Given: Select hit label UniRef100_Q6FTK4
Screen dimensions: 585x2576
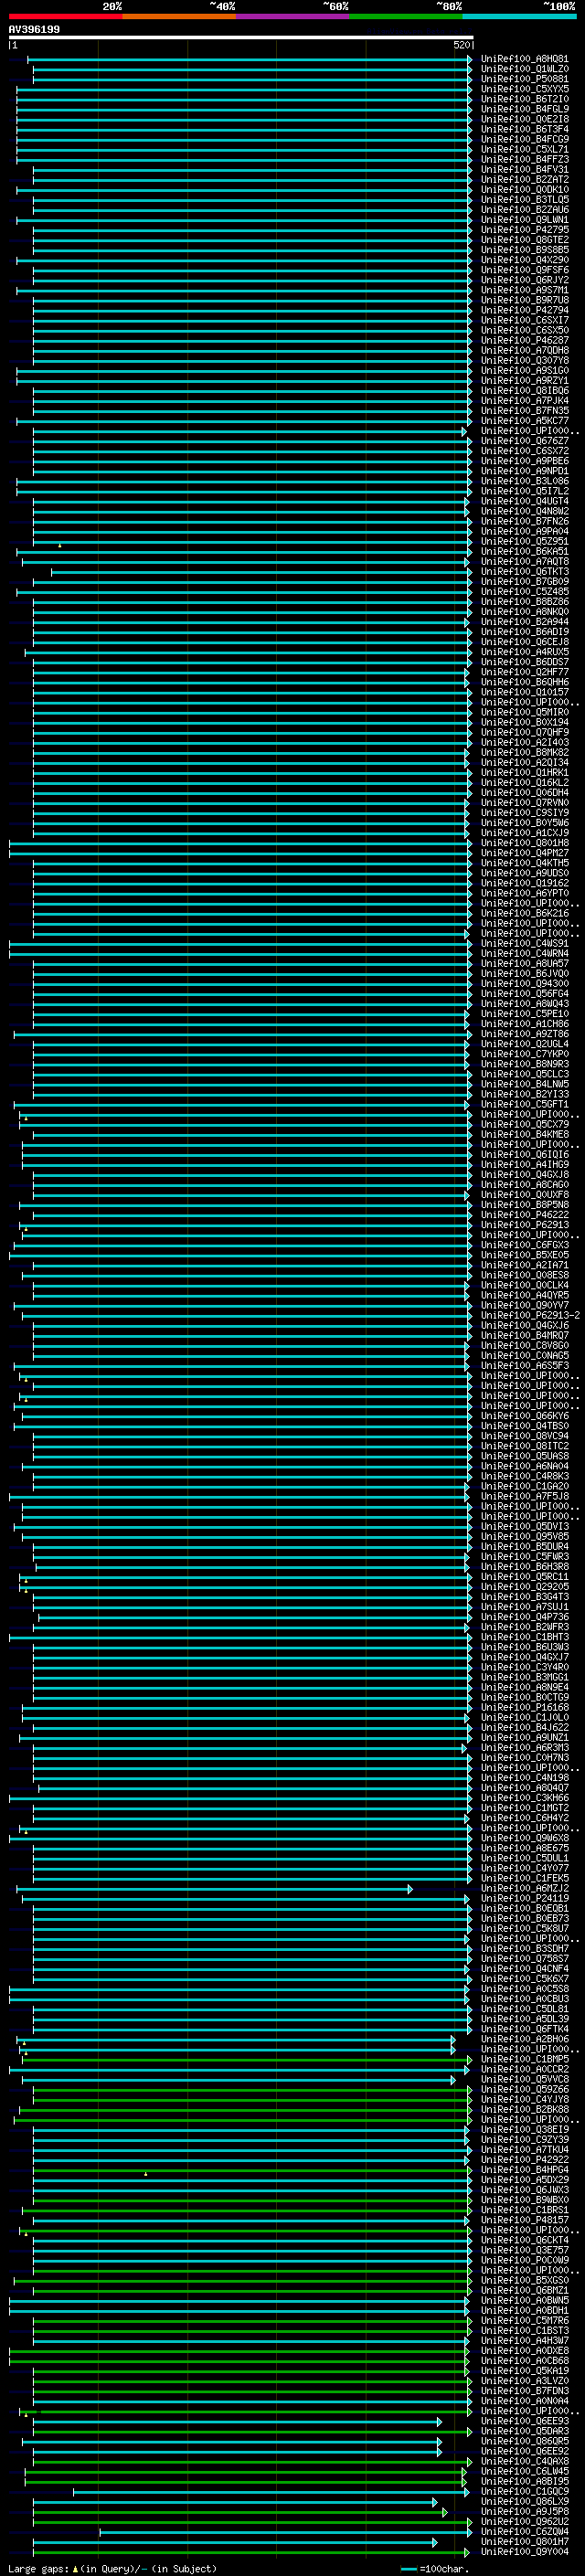Looking at the screenshot, I should 524,2029.
